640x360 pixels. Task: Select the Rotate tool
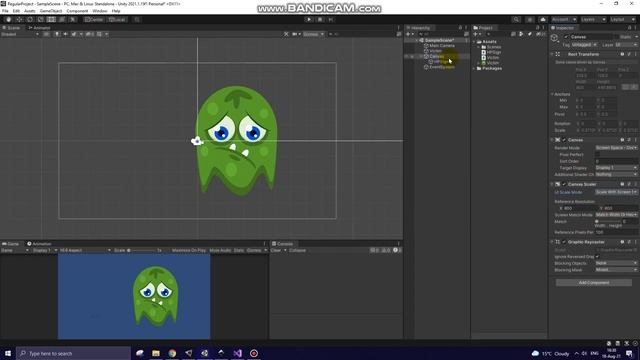30,20
